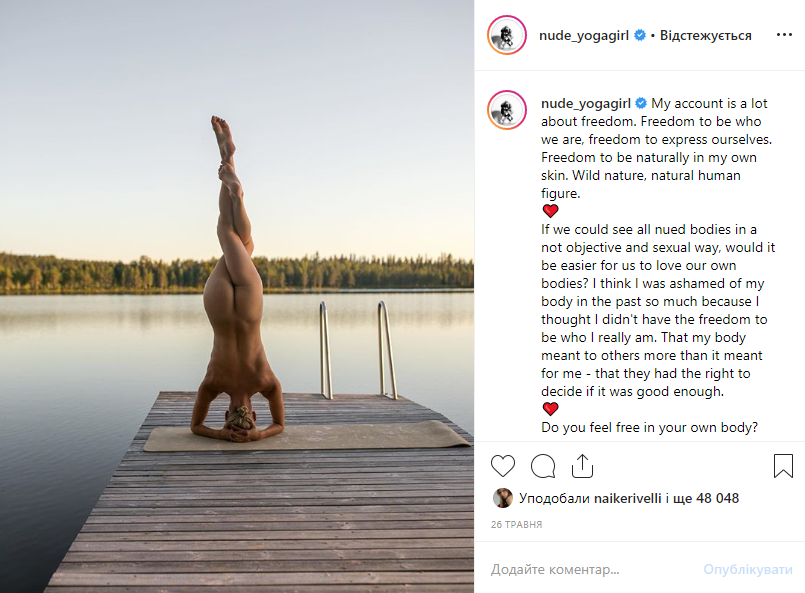
Task: Open comments with the speech bubble icon
Action: point(543,466)
